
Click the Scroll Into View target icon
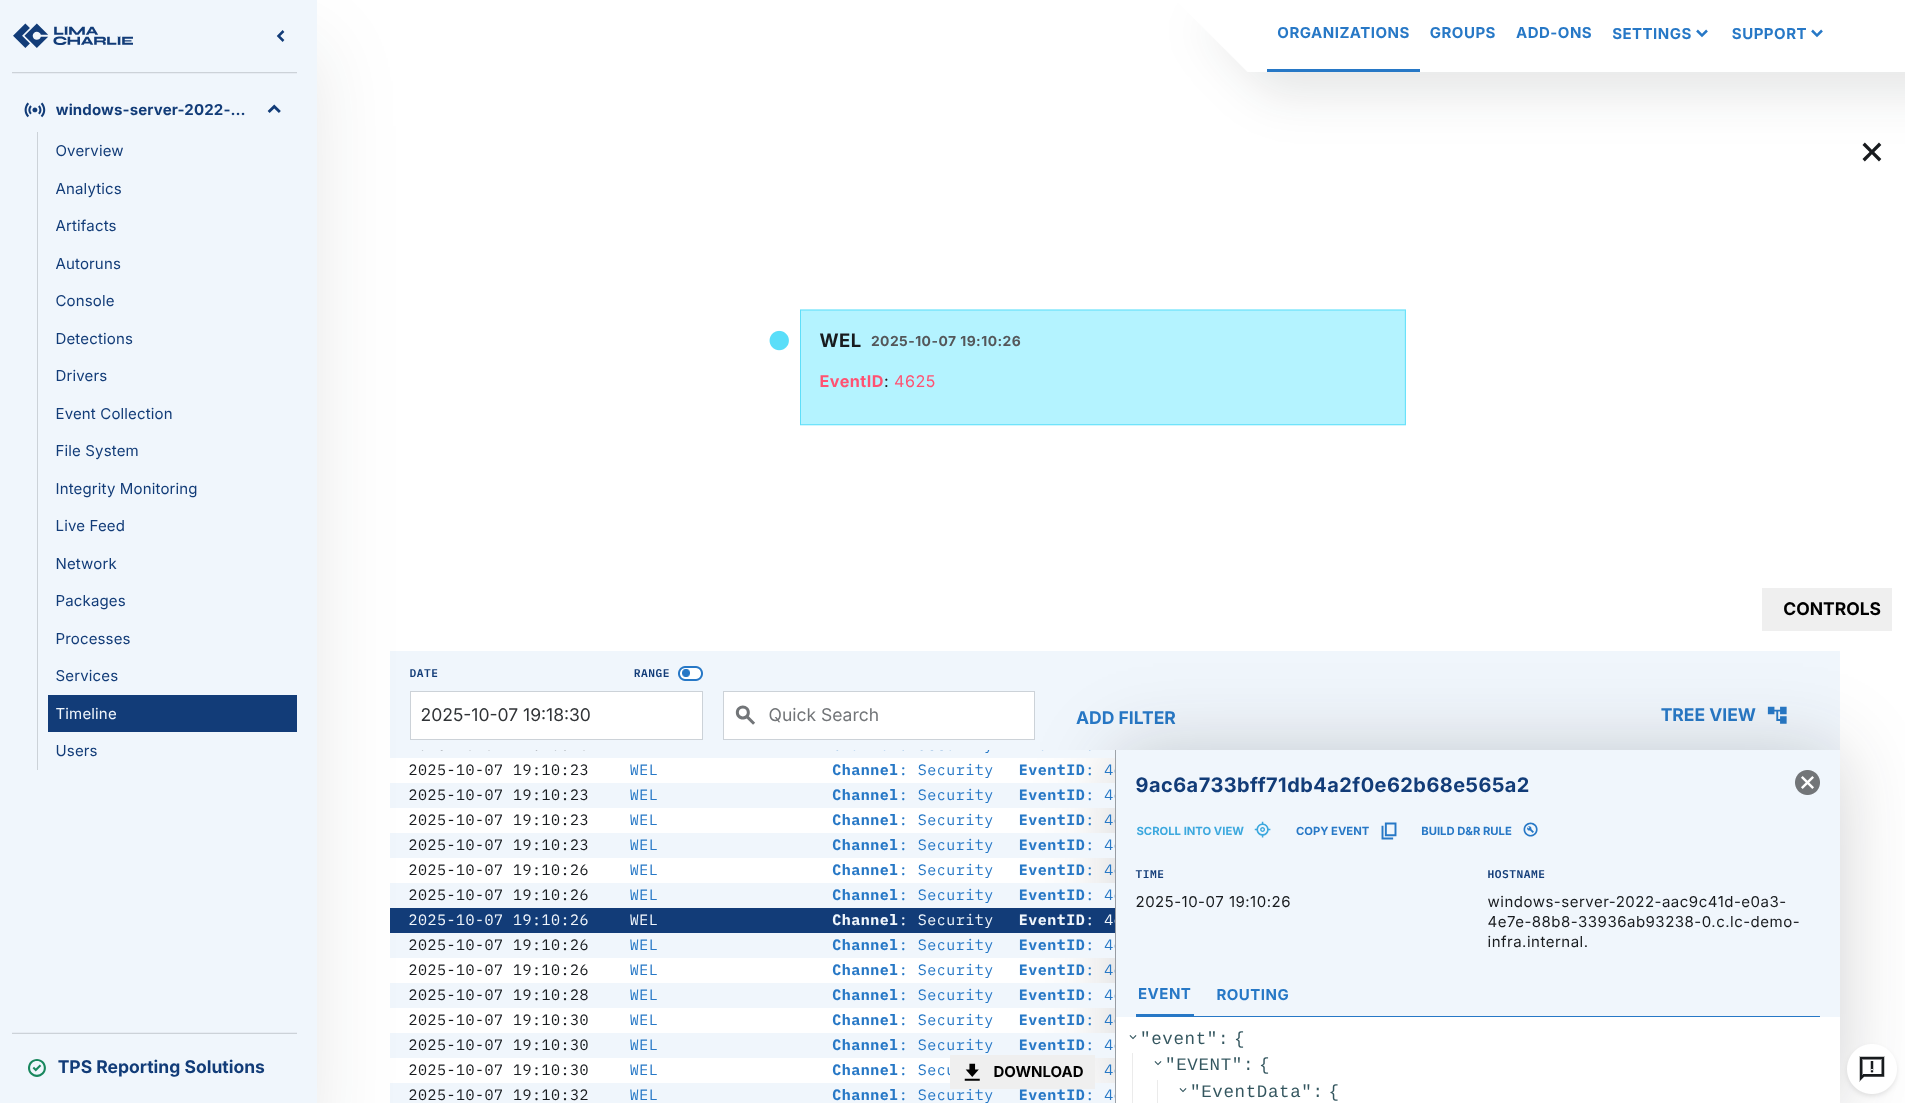point(1262,830)
